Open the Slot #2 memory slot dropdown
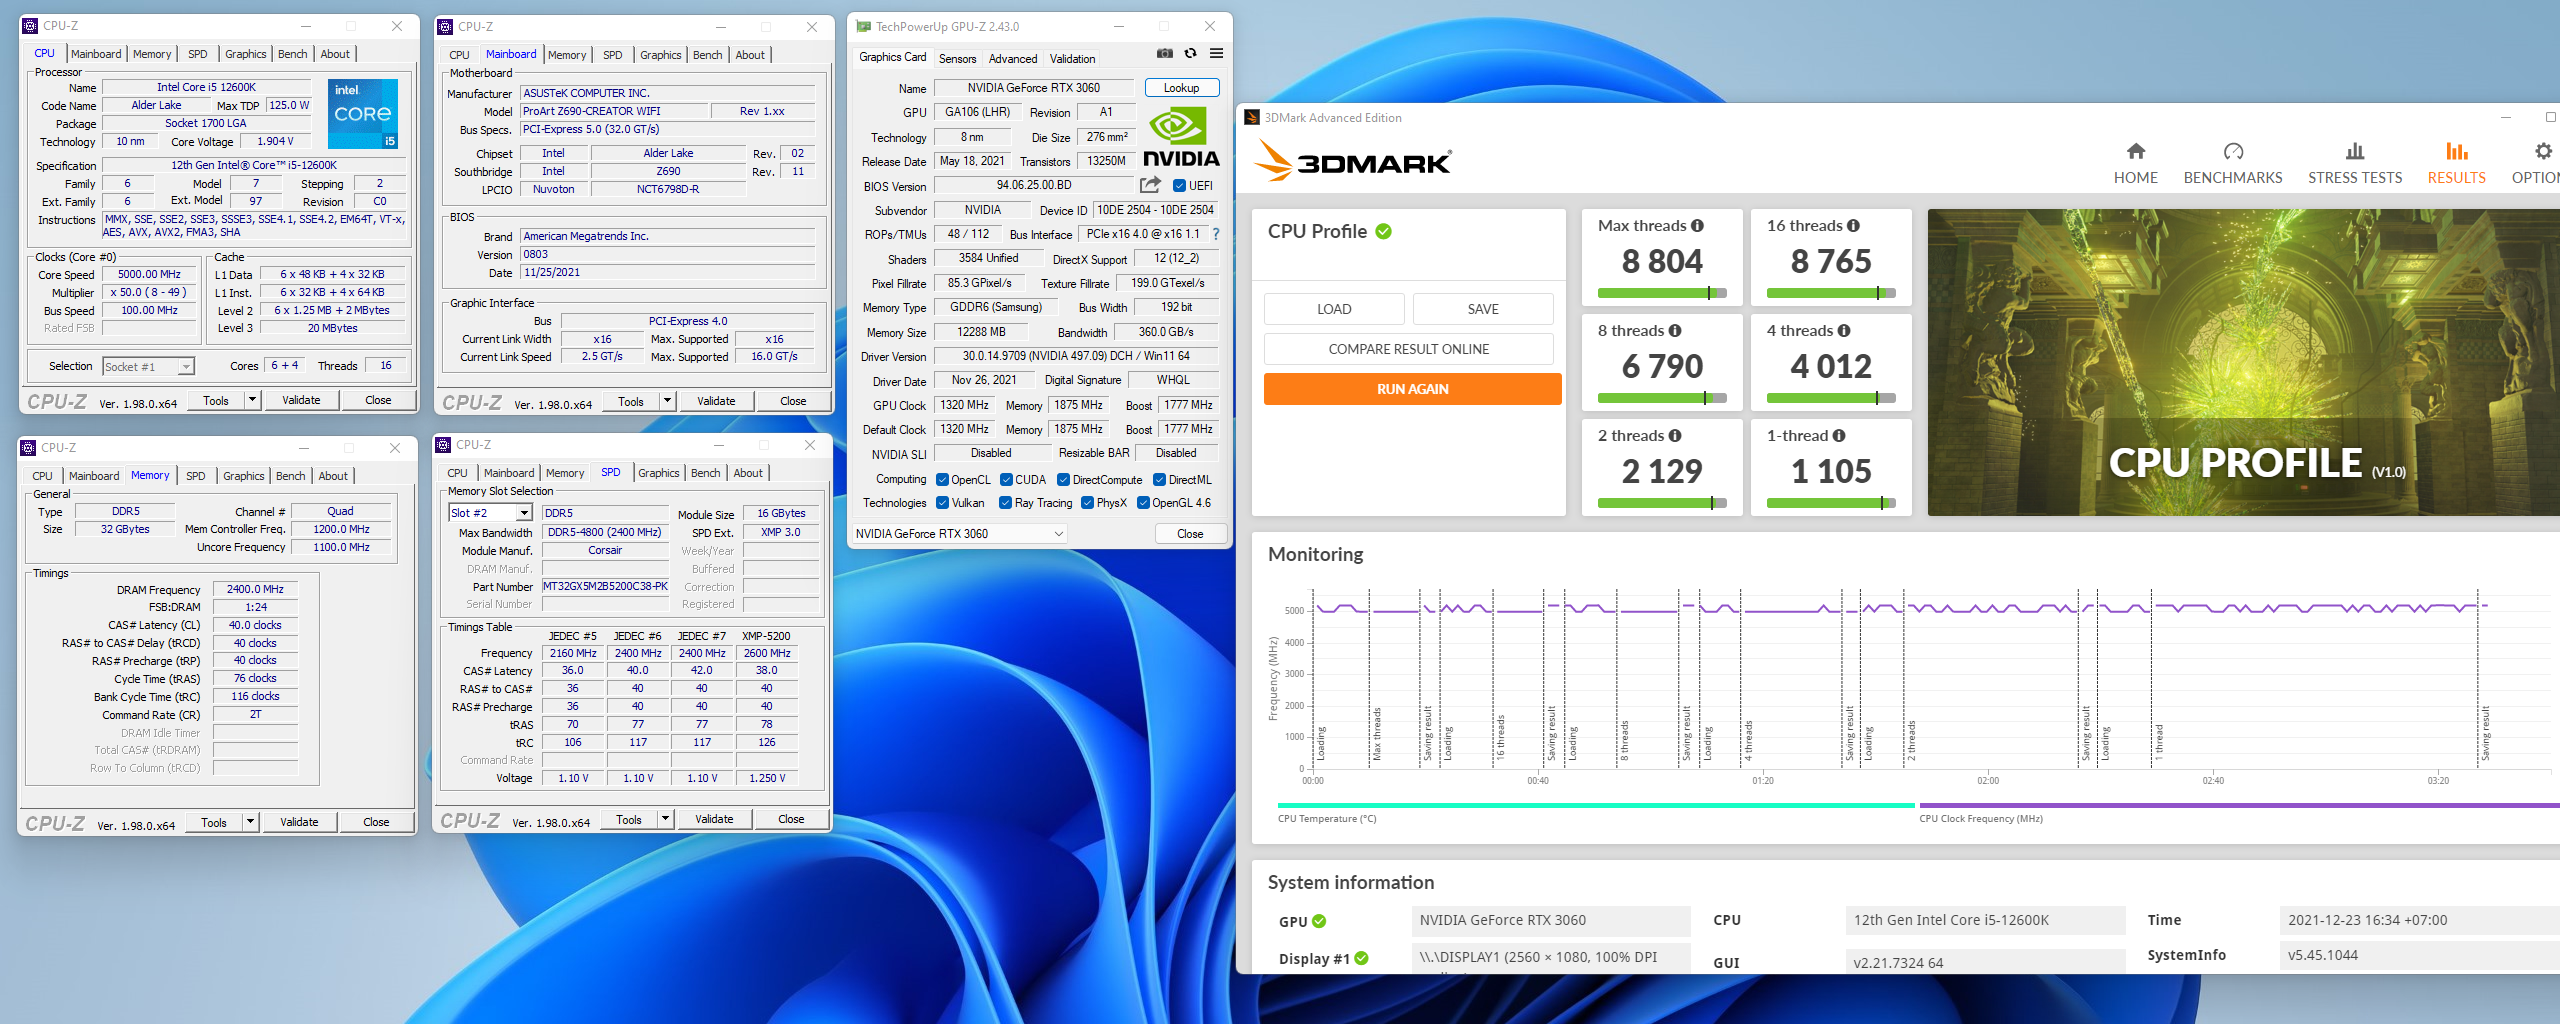2560x1024 pixels. pyautogui.click(x=523, y=513)
